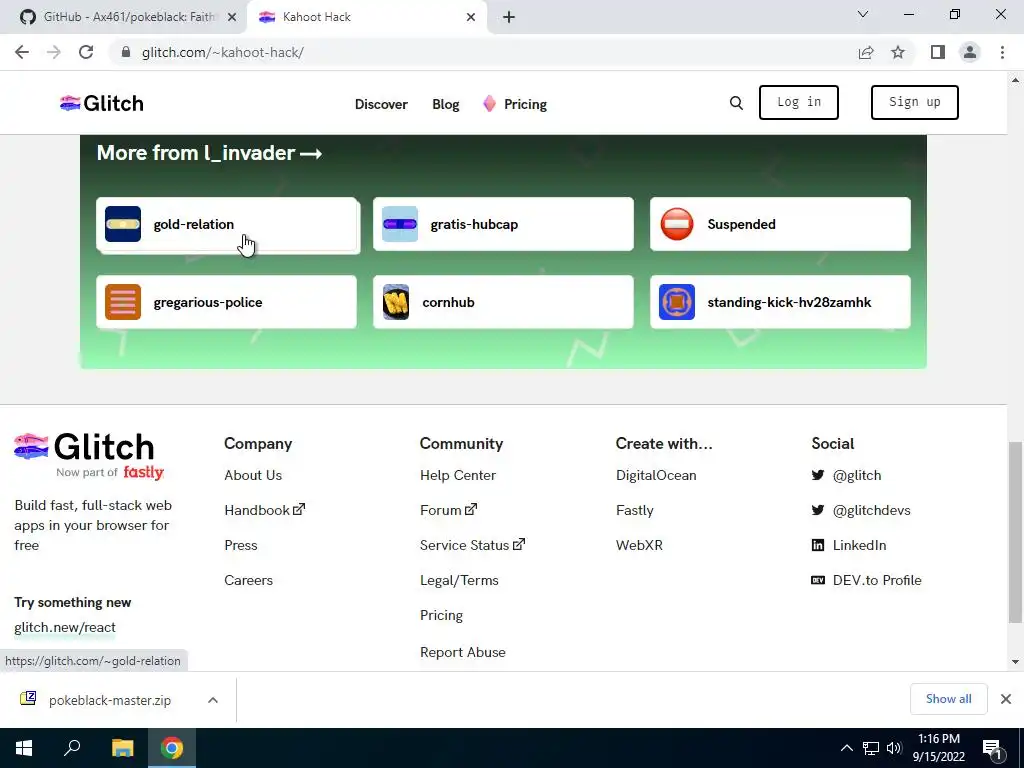Click the LinkedIn icon in Social column

click(x=818, y=545)
